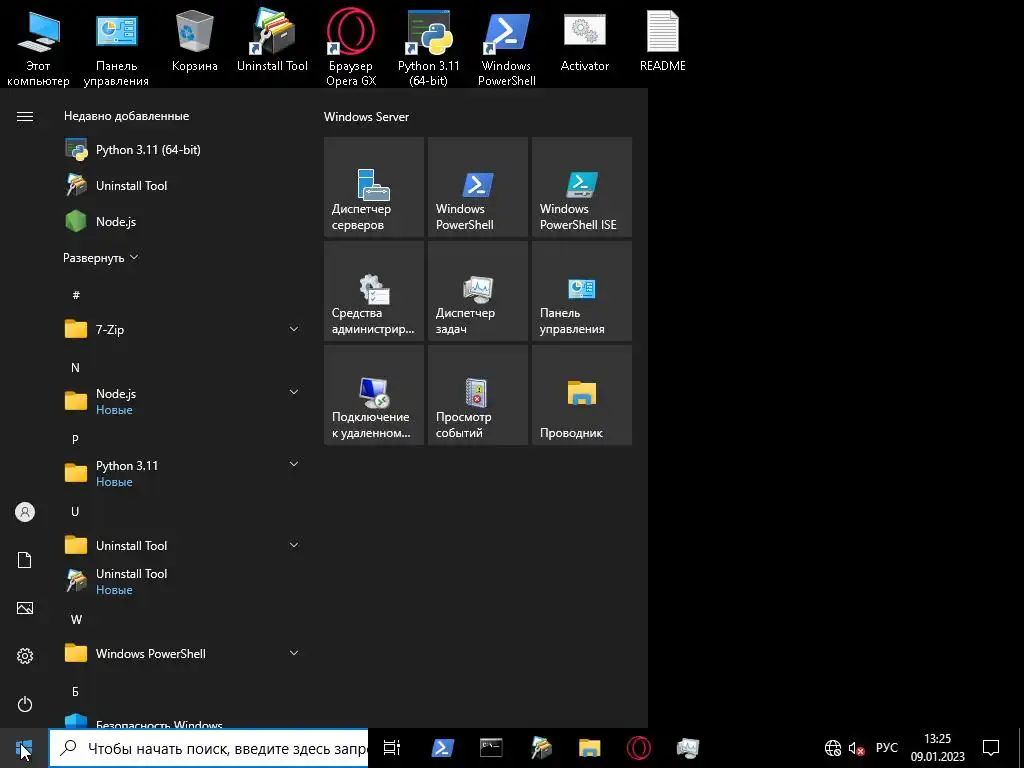Click Развернуть to expand recently added apps
1024x768 pixels.
[101, 258]
